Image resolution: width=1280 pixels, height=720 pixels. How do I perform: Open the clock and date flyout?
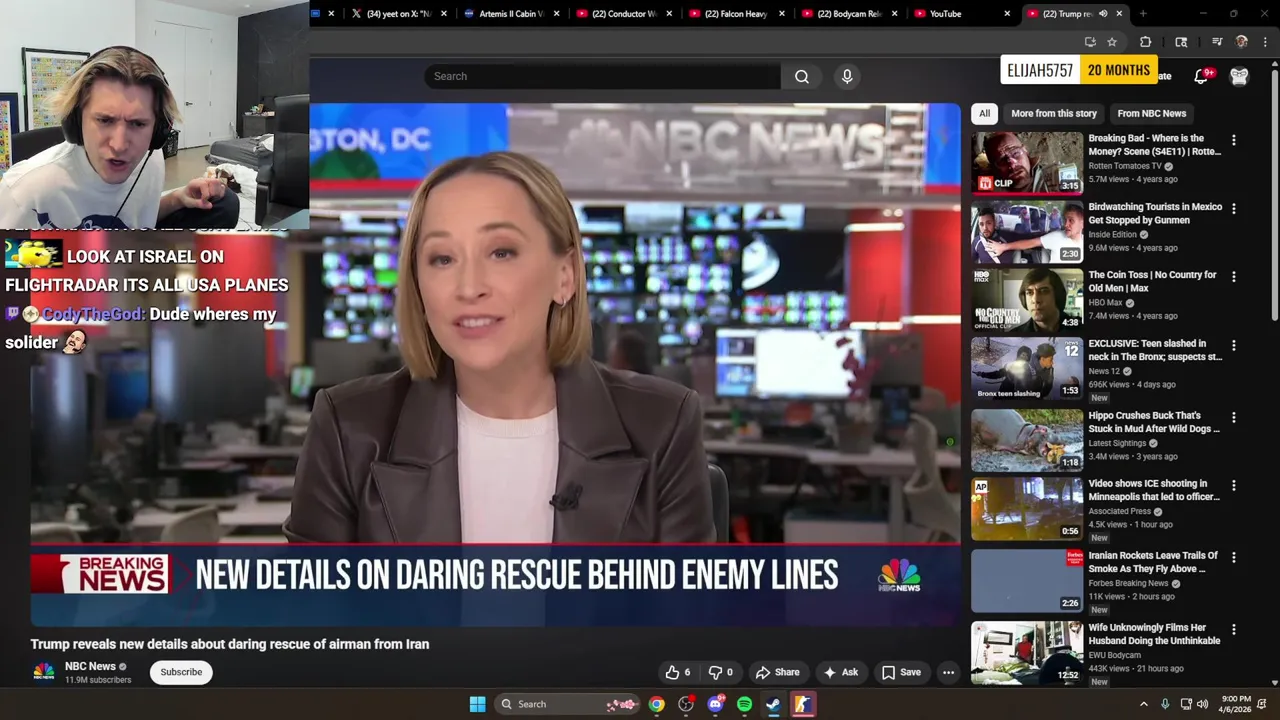(1236, 704)
